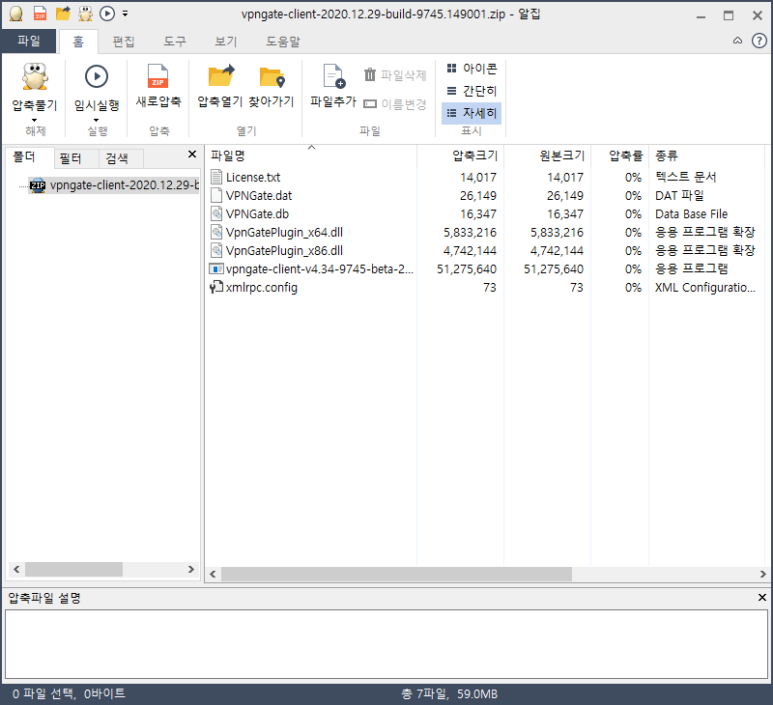Click the 압축열기 folder icon
Image resolution: width=773 pixels, height=705 pixels.
(x=220, y=76)
